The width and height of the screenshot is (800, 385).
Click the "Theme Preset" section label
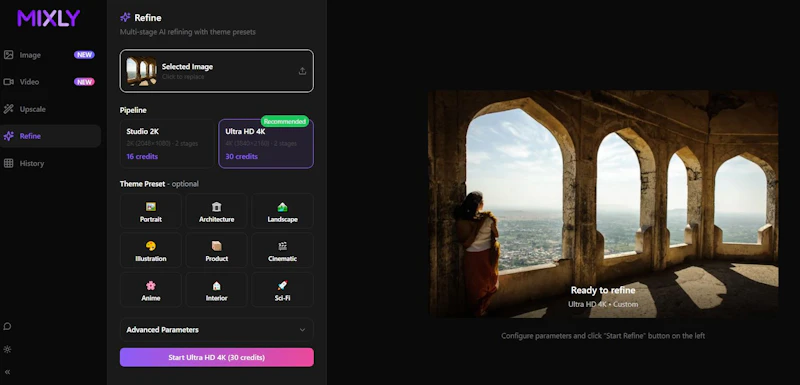[142, 184]
